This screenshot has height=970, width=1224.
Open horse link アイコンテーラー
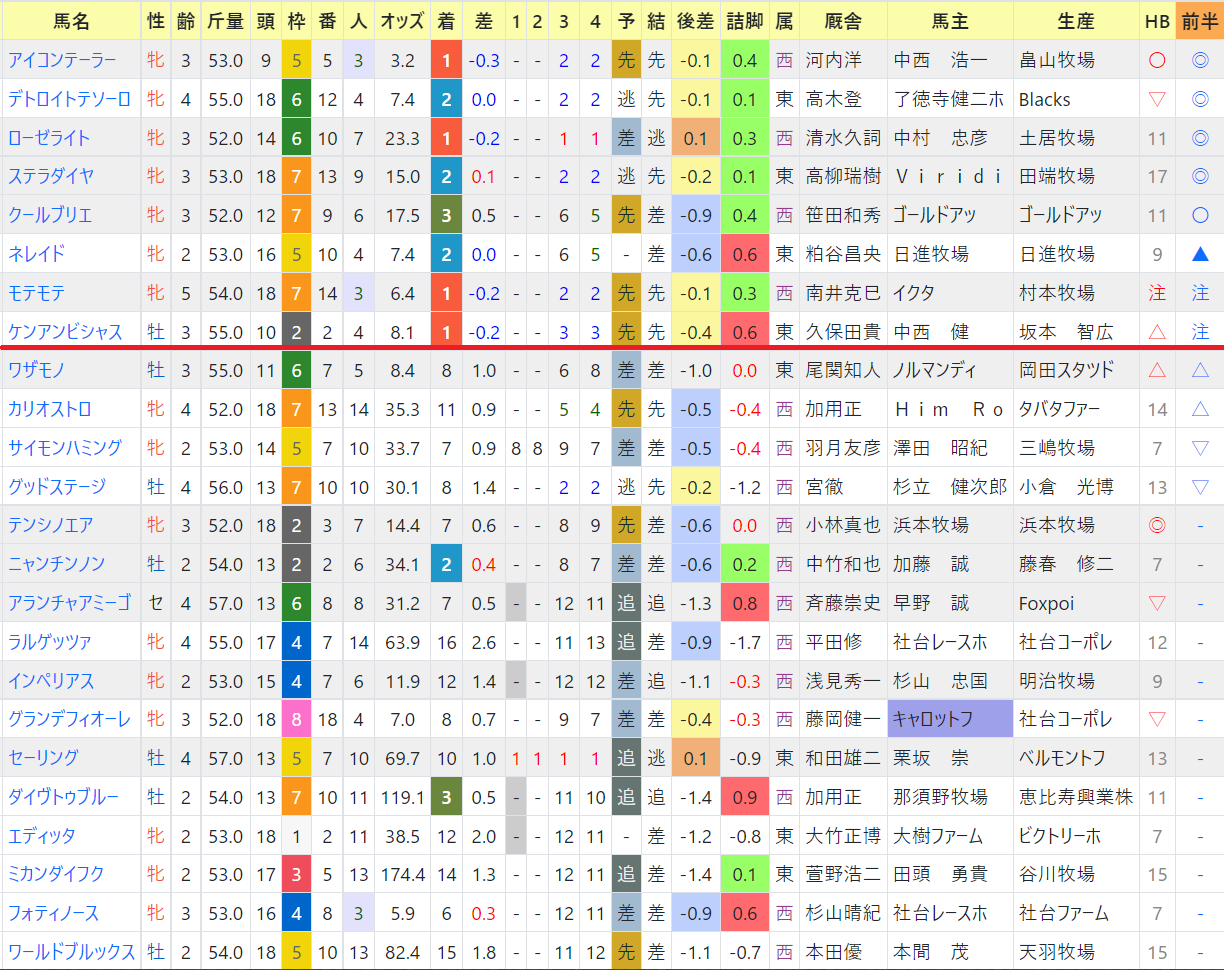coord(62,60)
